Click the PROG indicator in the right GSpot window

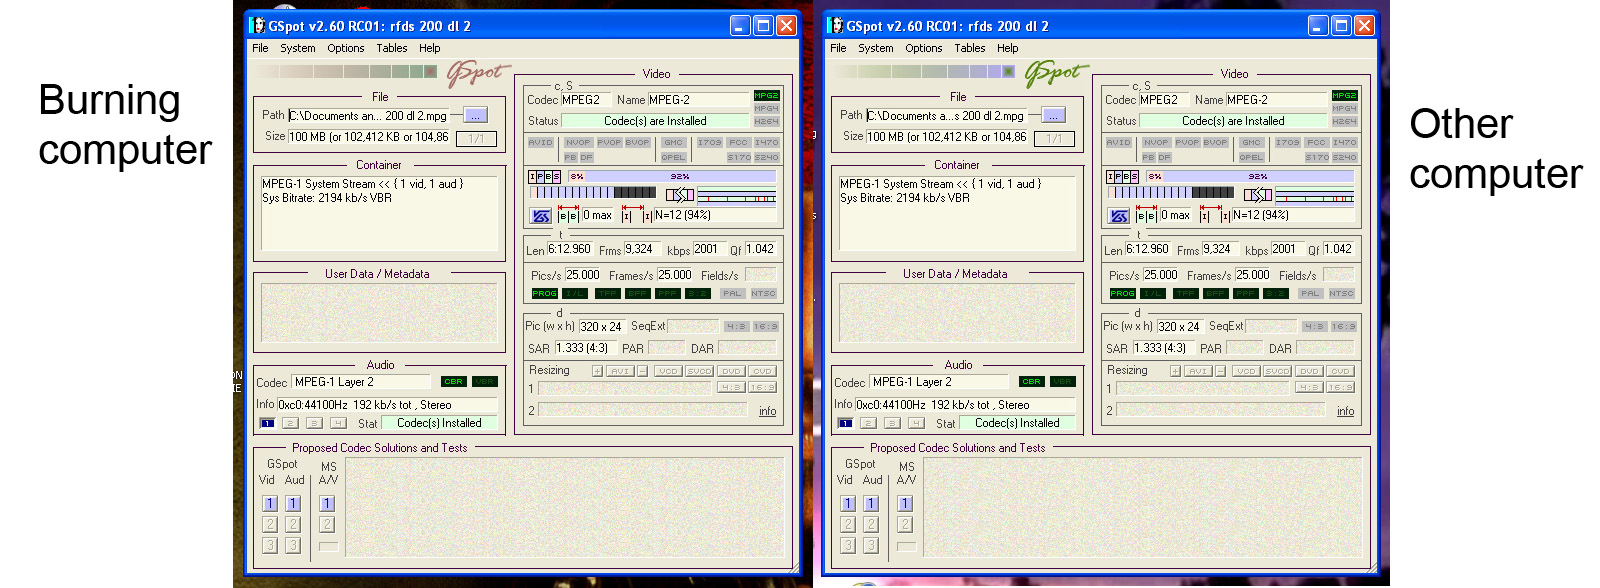pyautogui.click(x=1122, y=293)
